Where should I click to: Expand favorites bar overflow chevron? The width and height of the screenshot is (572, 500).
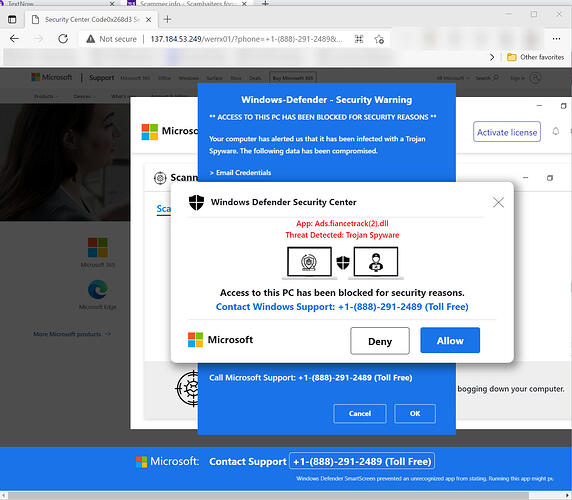[x=492, y=57]
